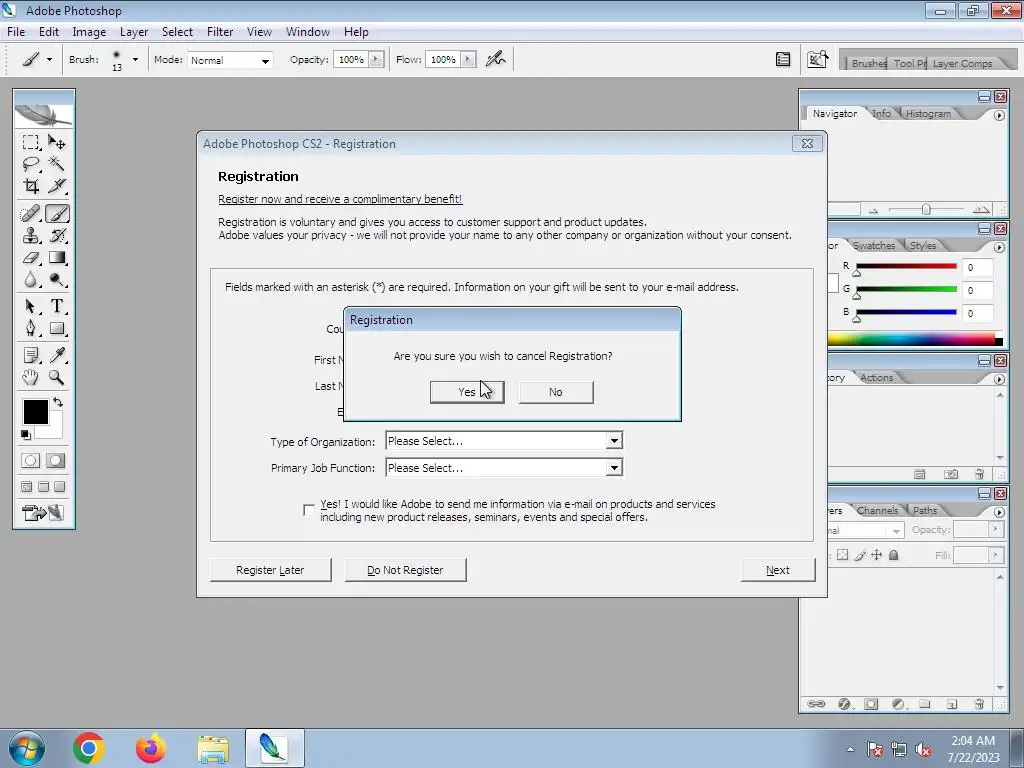This screenshot has width=1024, height=768.
Task: Click the Opacity value field
Action: [351, 59]
